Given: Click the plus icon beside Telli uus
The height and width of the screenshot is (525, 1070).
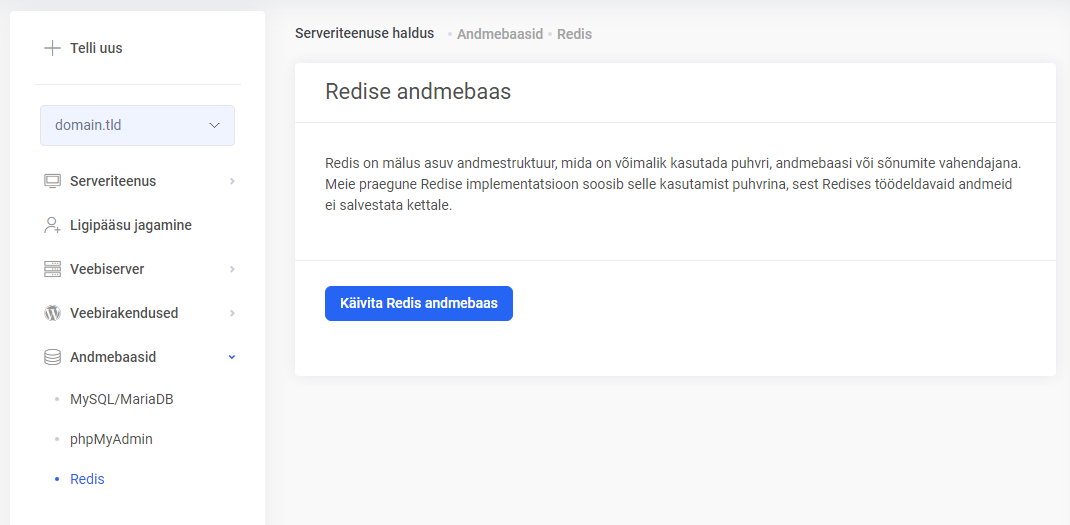Looking at the screenshot, I should [52, 48].
